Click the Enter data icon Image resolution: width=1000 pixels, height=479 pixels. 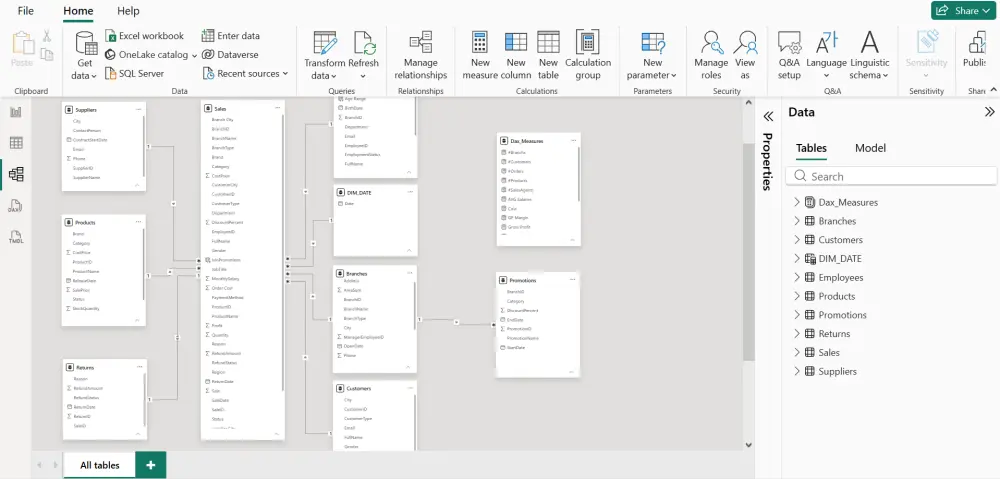(208, 36)
